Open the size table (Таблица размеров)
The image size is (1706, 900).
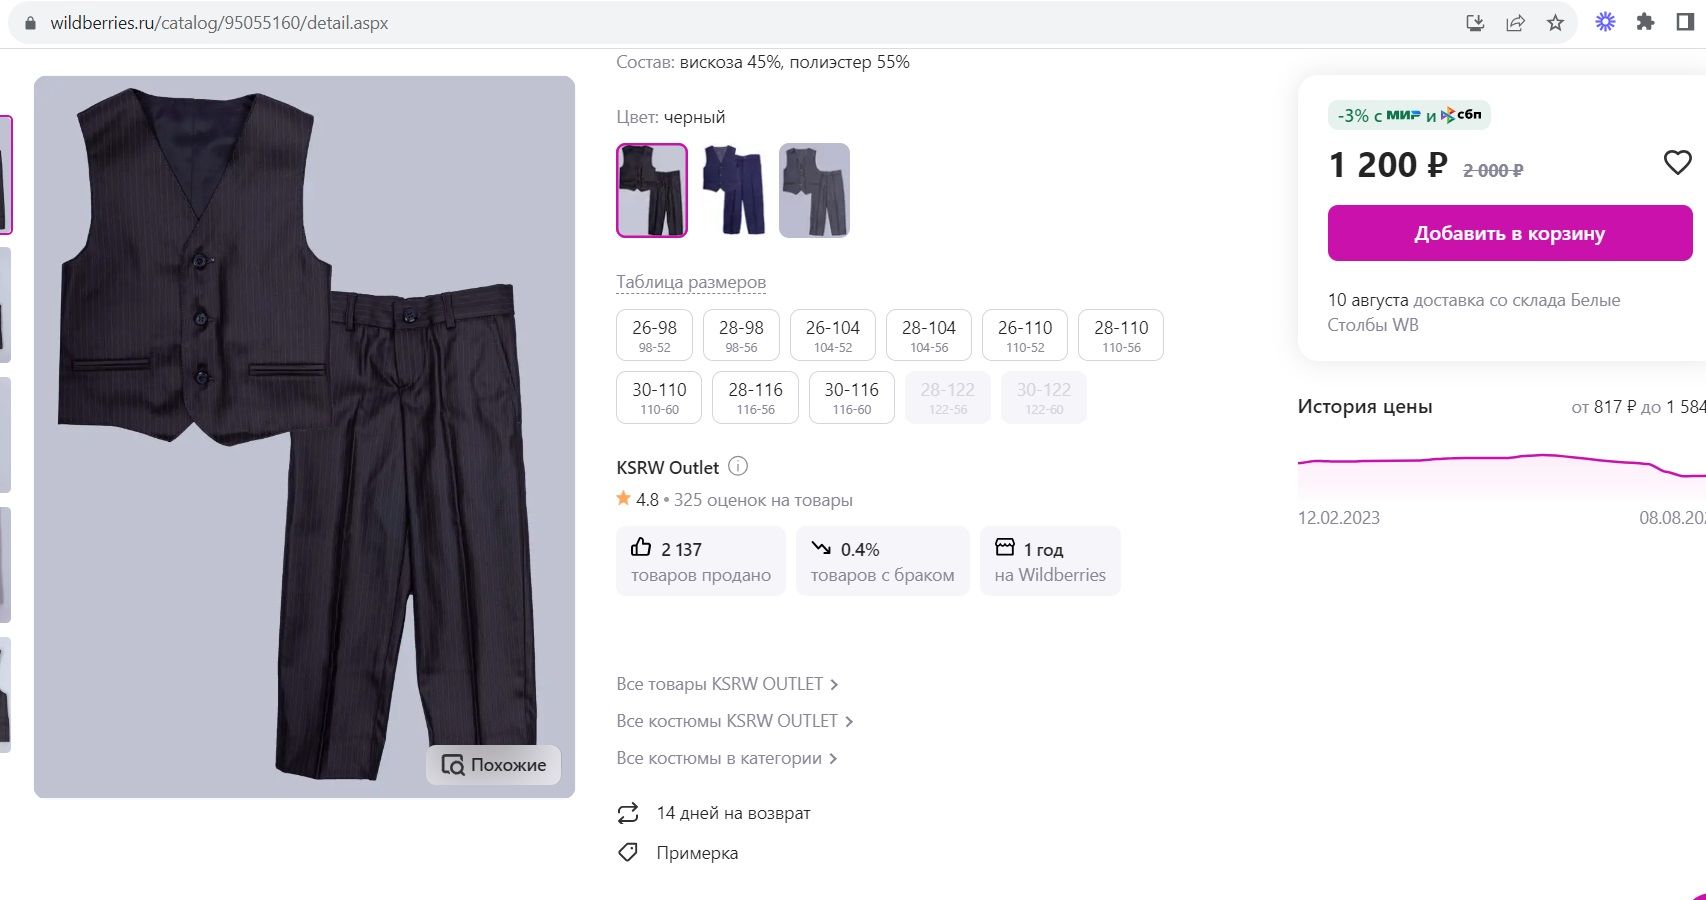(x=691, y=282)
